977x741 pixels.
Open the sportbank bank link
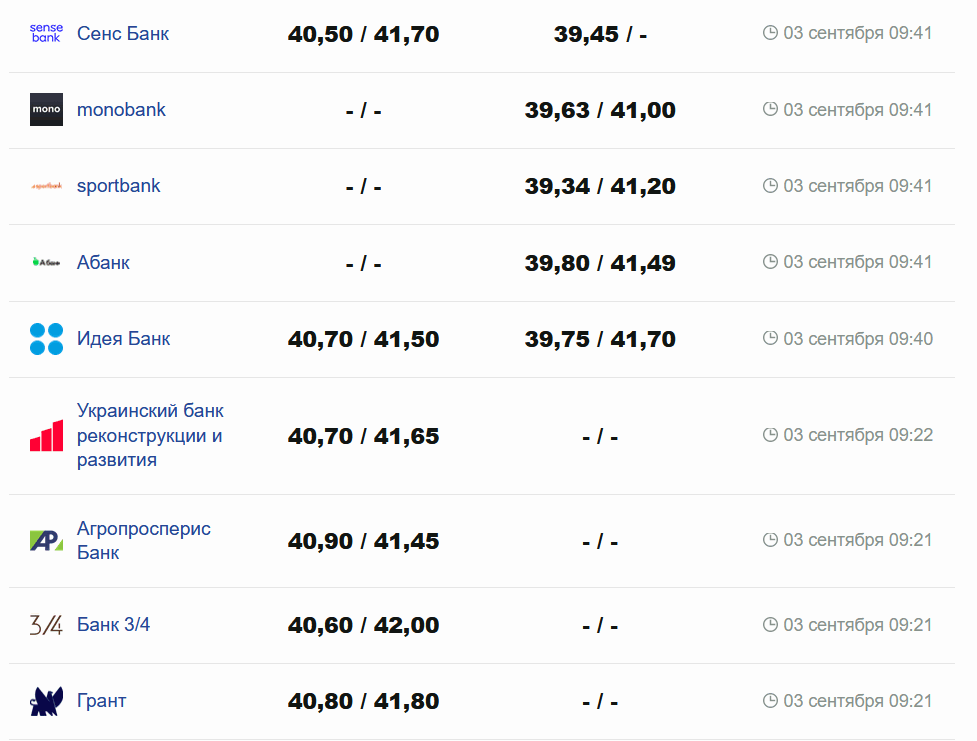coord(118,186)
